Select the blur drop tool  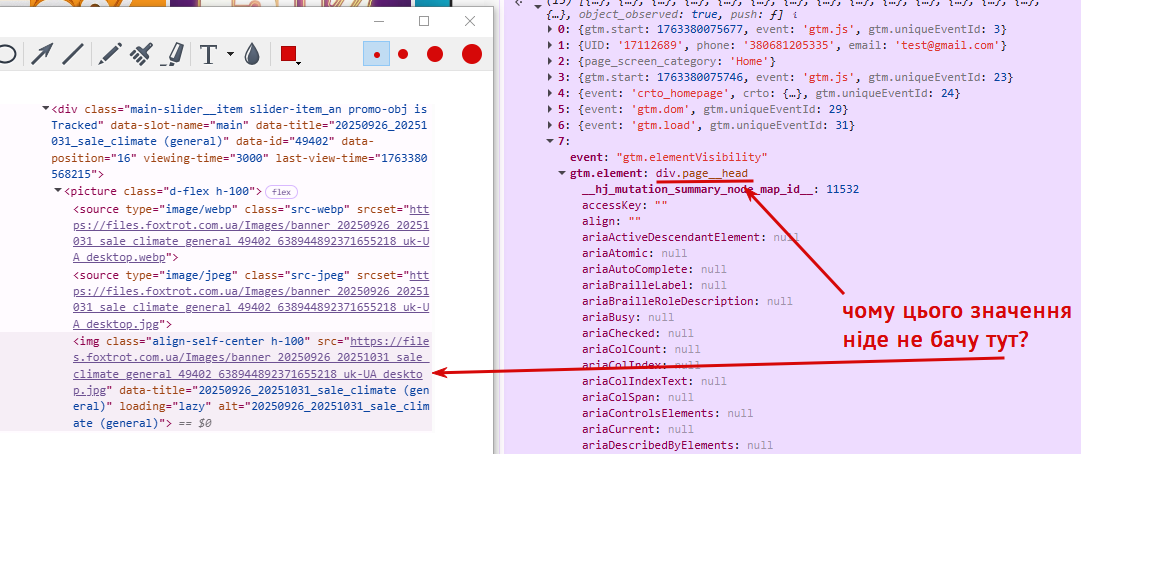[252, 54]
